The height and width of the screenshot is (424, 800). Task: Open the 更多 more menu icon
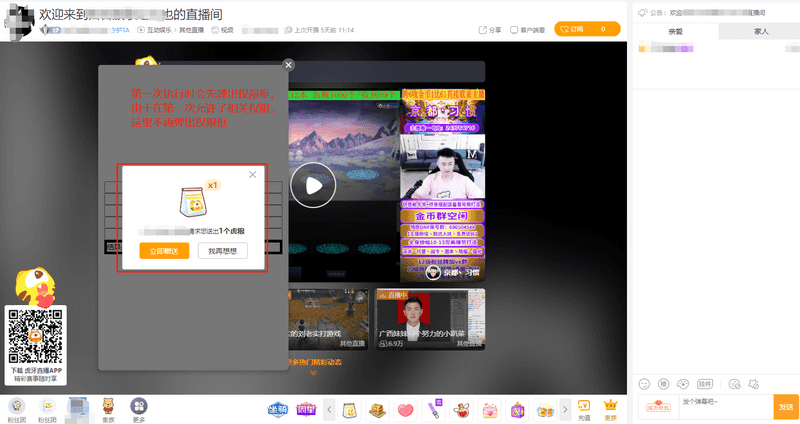139,410
